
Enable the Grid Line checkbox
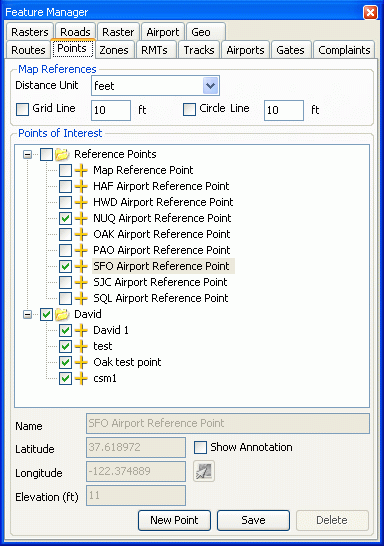pyautogui.click(x=23, y=109)
